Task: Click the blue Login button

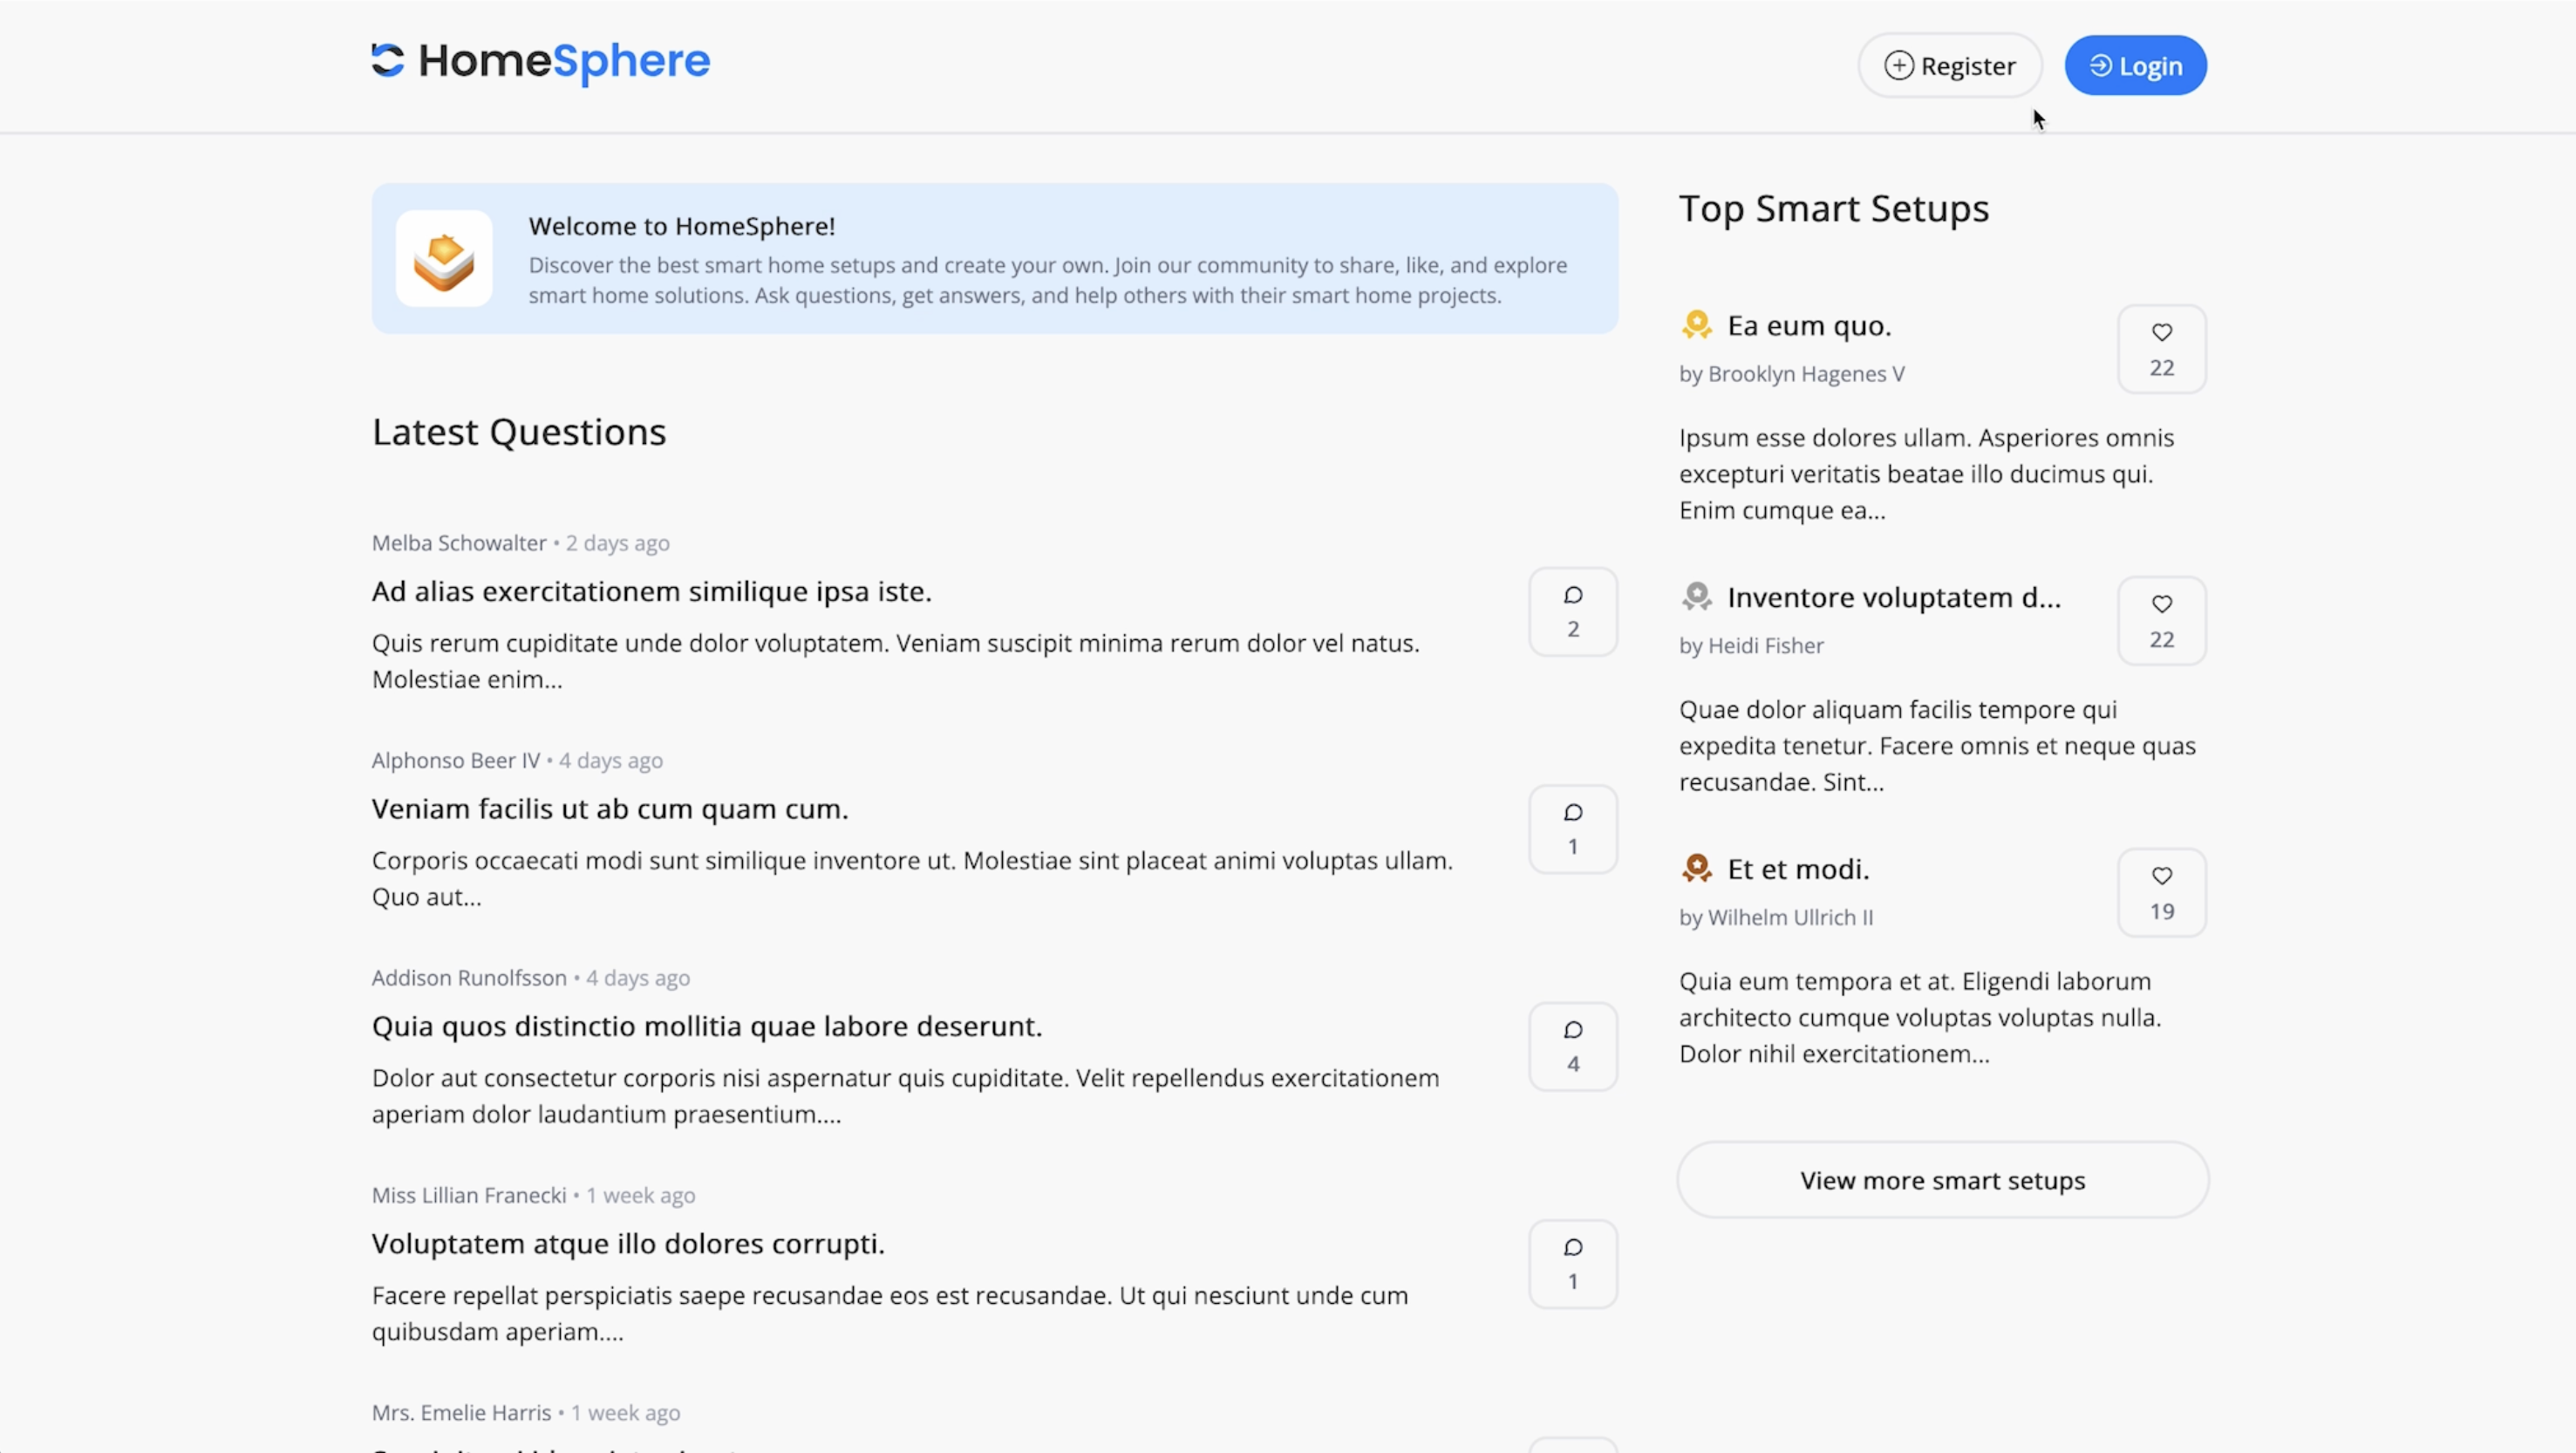Action: point(2136,66)
